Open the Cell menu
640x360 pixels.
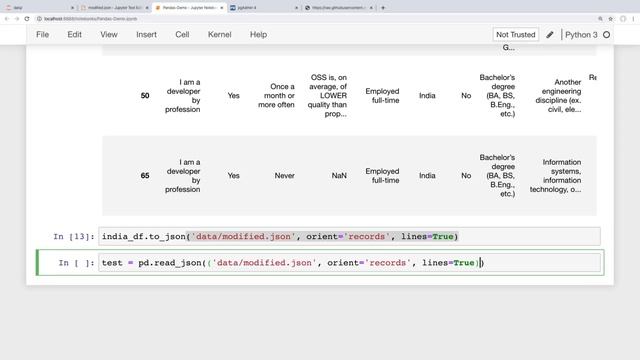tap(182, 35)
